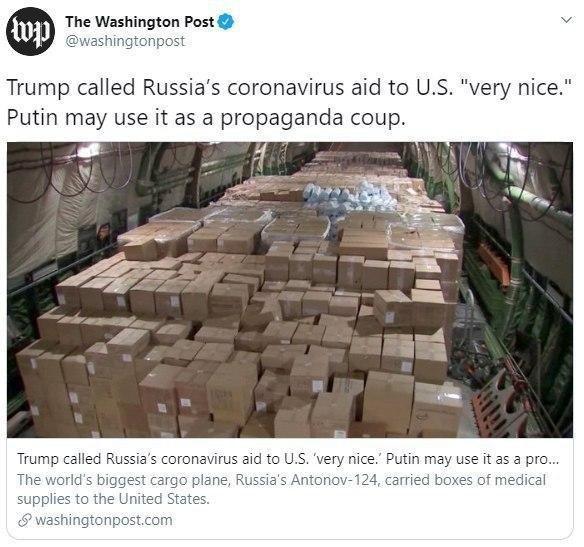Click the tweet's first line about Trump
The image size is (584, 547).
(289, 88)
